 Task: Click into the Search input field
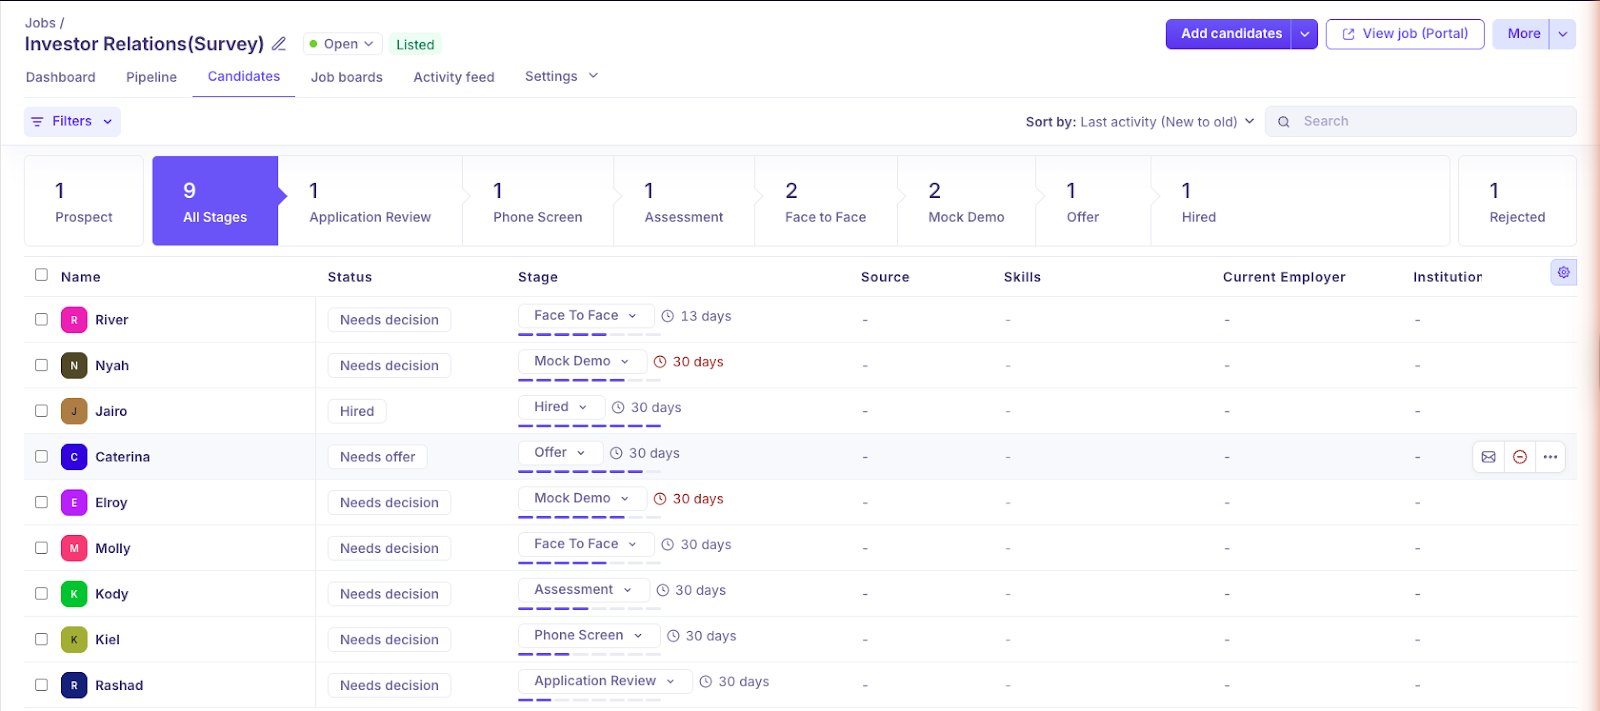click(x=1421, y=121)
